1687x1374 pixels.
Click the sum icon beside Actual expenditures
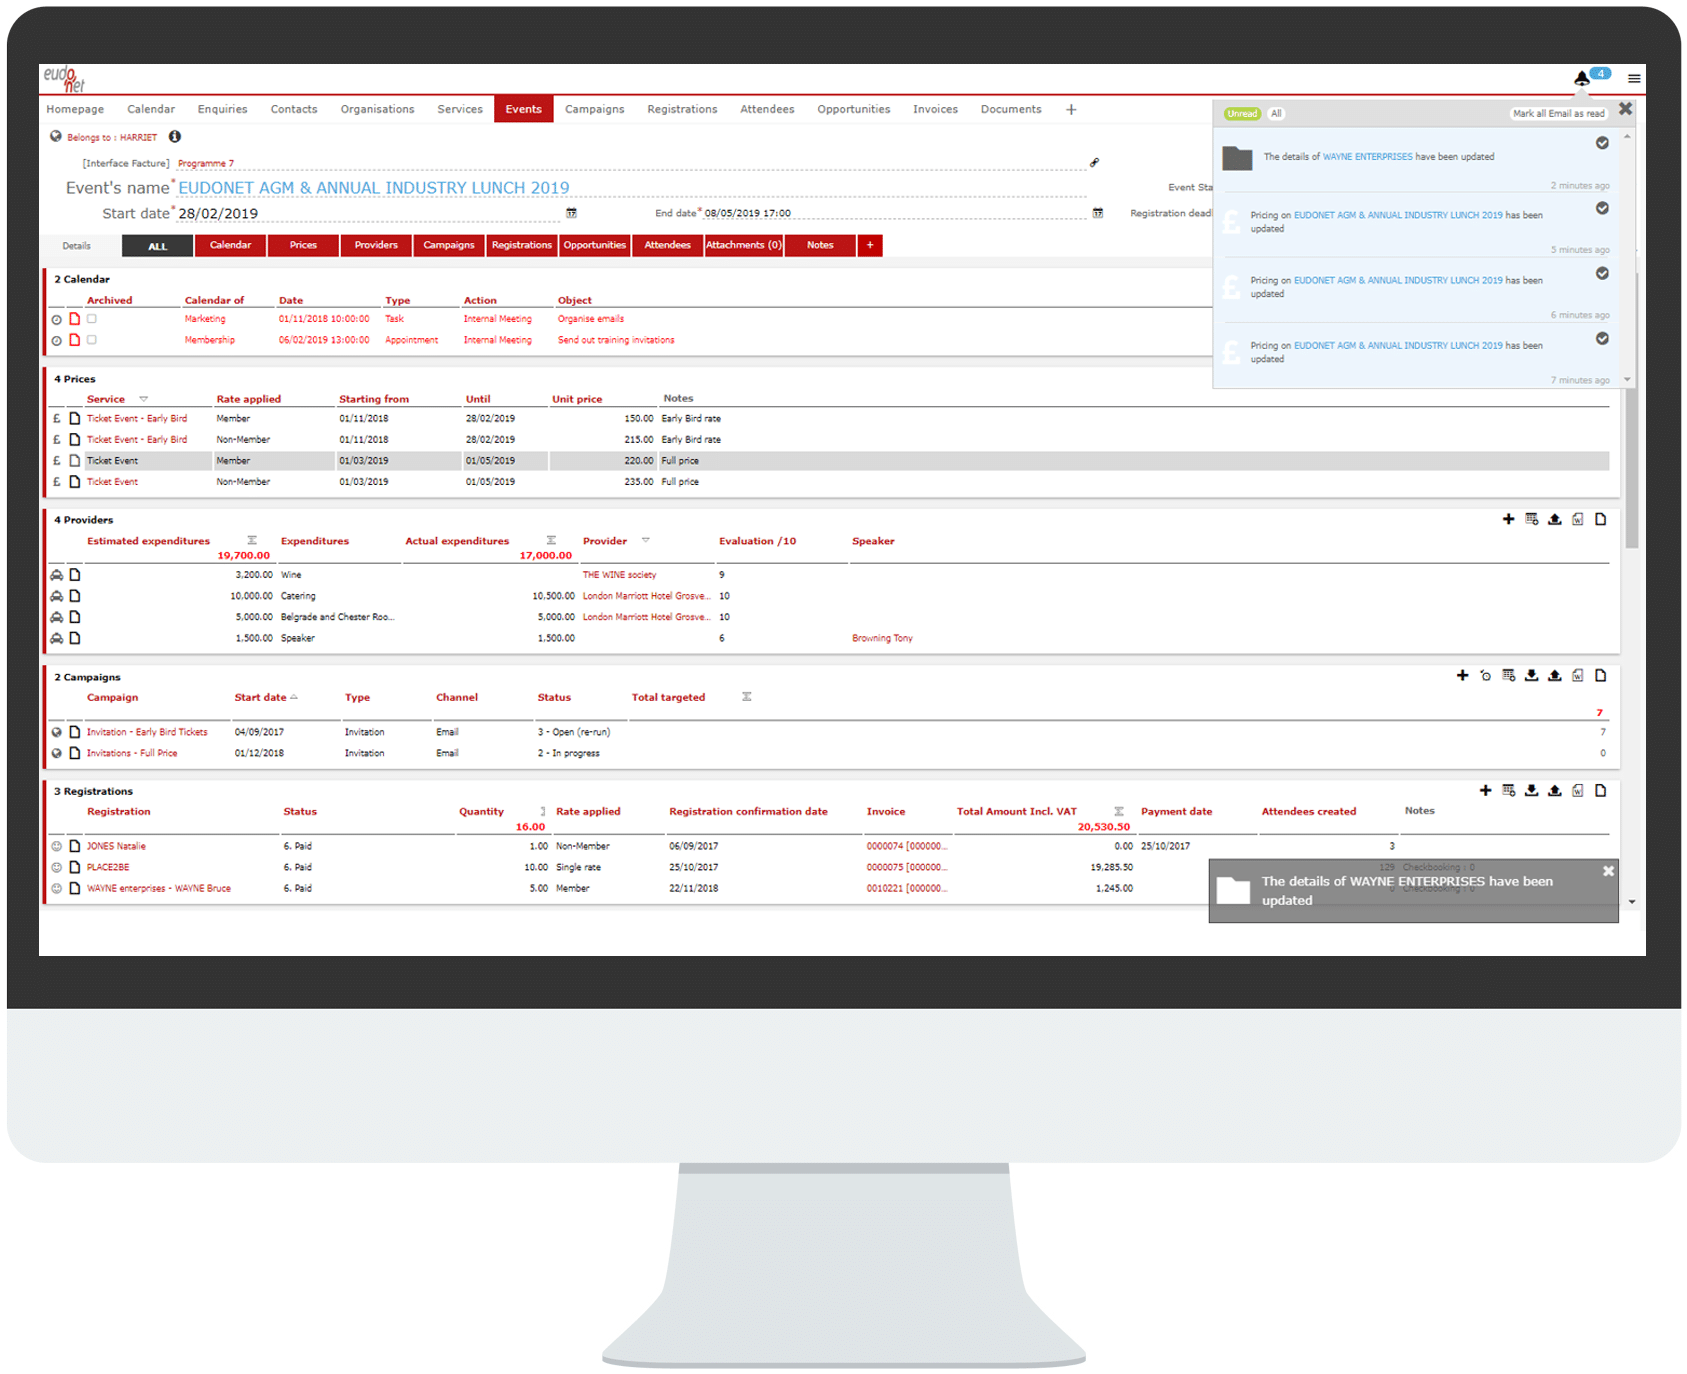coord(551,541)
